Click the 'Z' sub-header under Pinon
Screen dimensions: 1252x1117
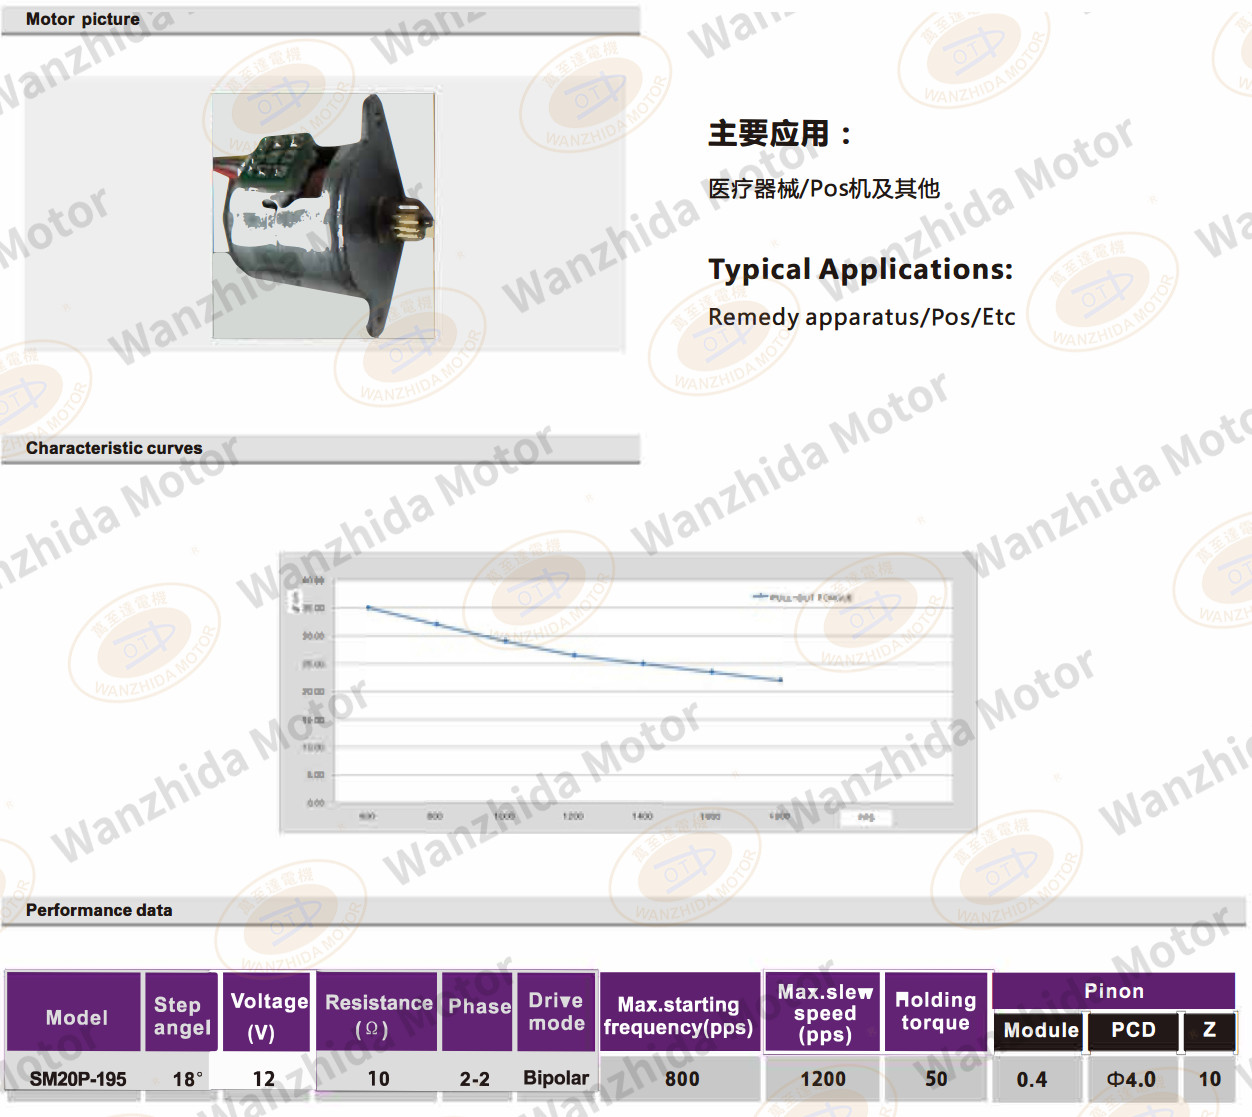[1209, 1031]
